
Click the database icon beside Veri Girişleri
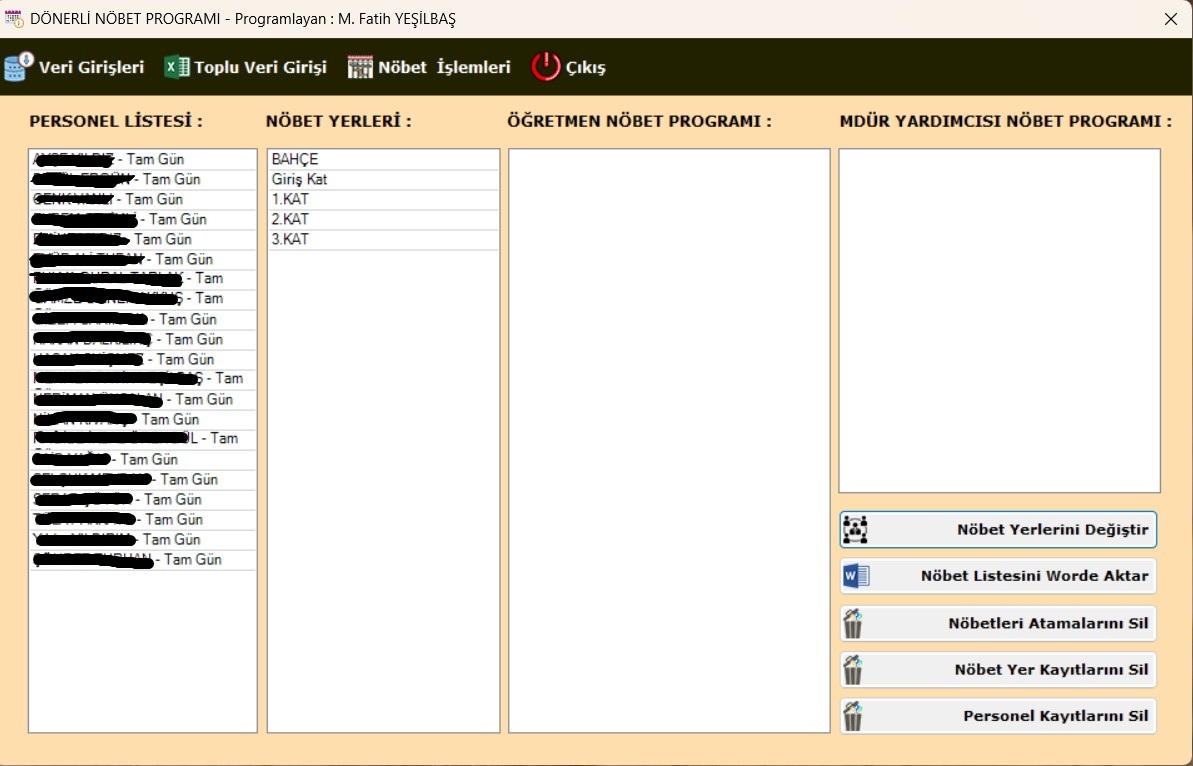18,67
